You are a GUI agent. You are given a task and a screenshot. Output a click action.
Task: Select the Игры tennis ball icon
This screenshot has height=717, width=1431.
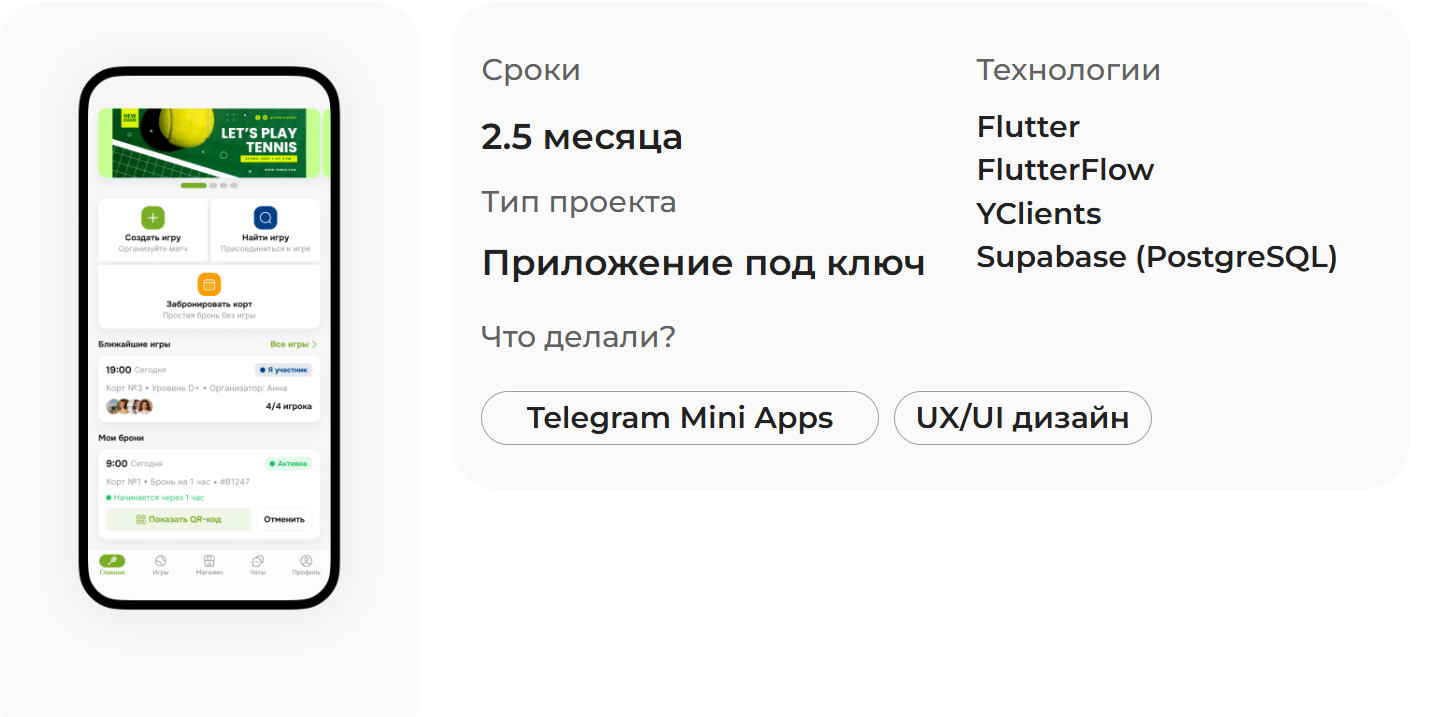click(160, 559)
